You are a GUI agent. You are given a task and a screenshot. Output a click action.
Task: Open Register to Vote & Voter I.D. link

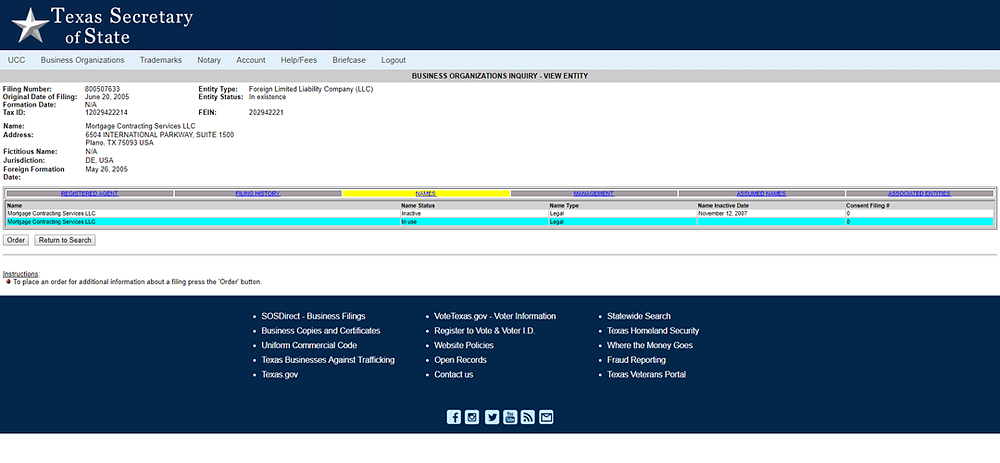[x=485, y=331]
